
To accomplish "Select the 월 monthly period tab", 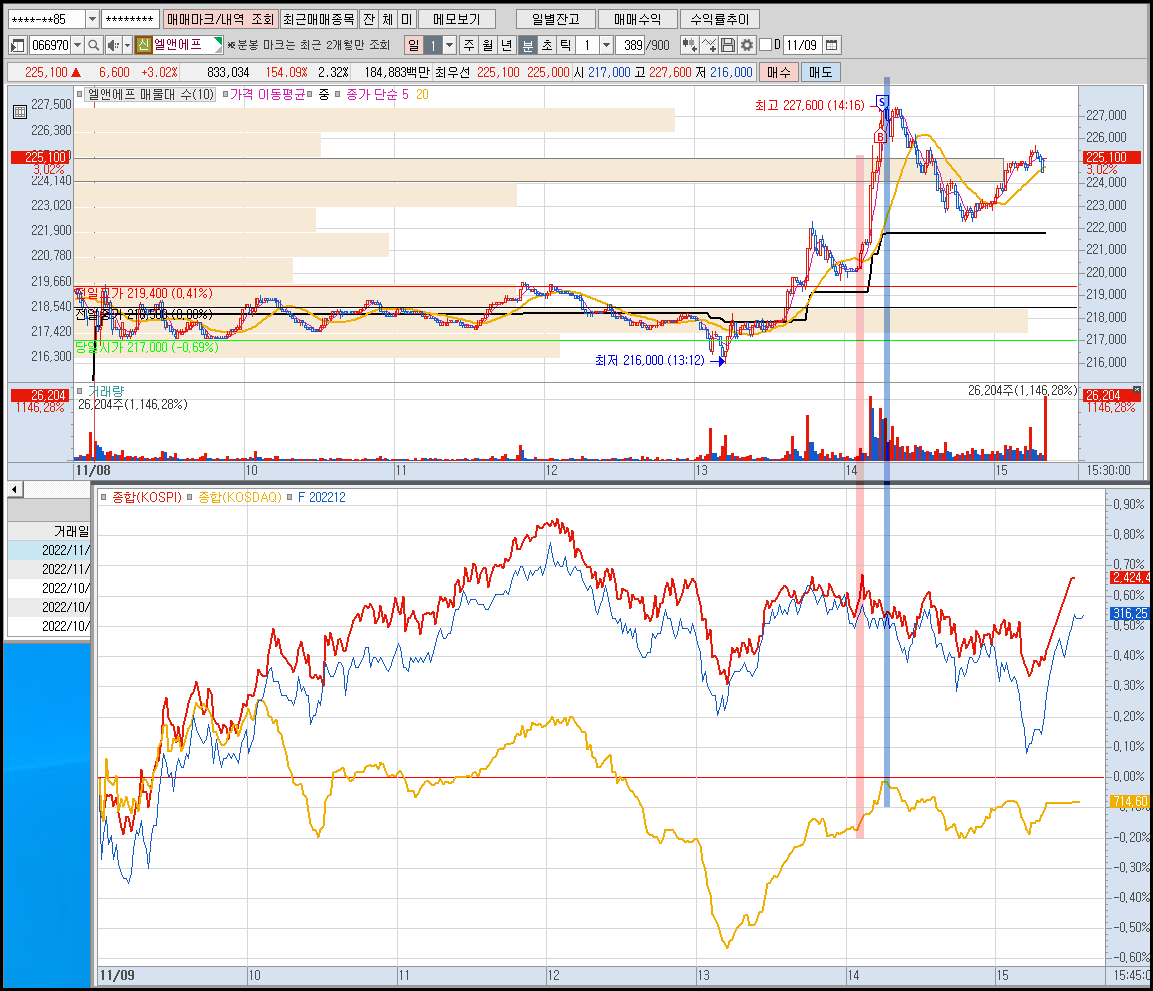I will (488, 46).
